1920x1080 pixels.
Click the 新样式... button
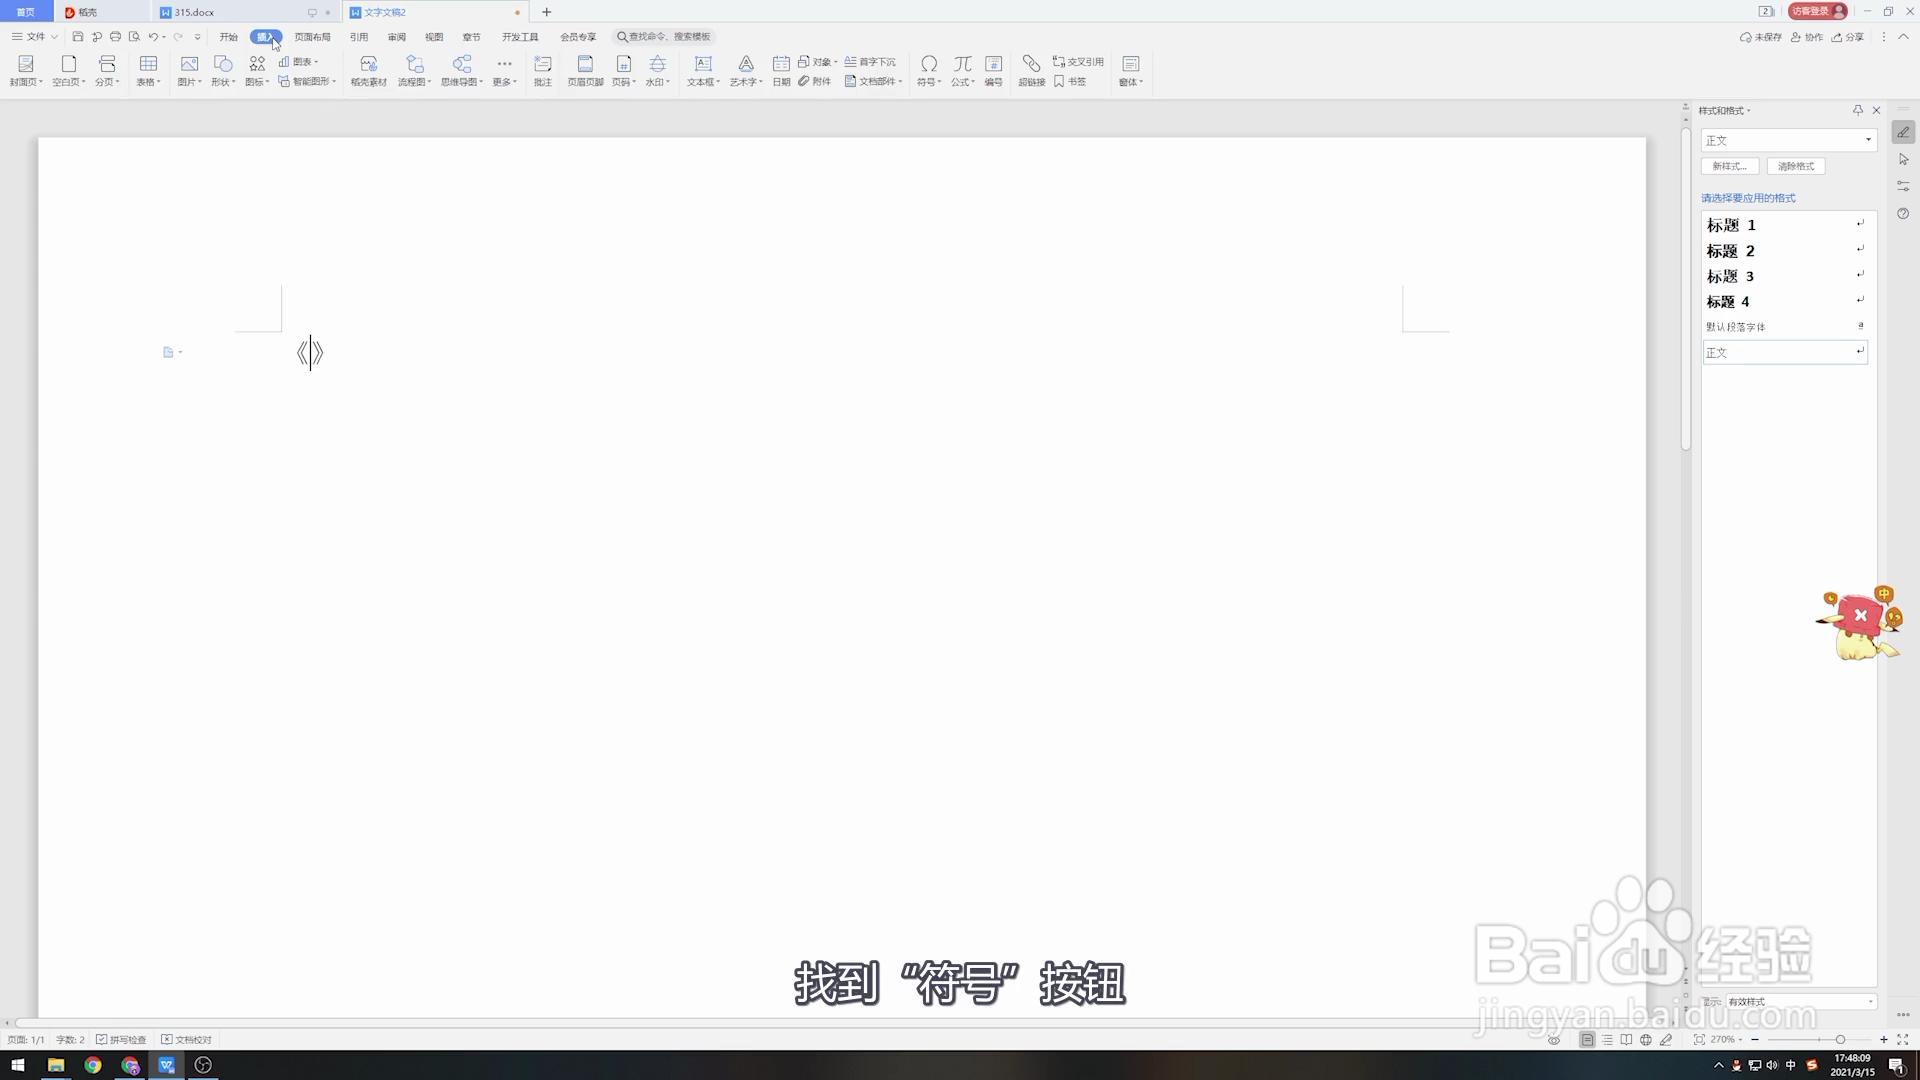(x=1729, y=166)
